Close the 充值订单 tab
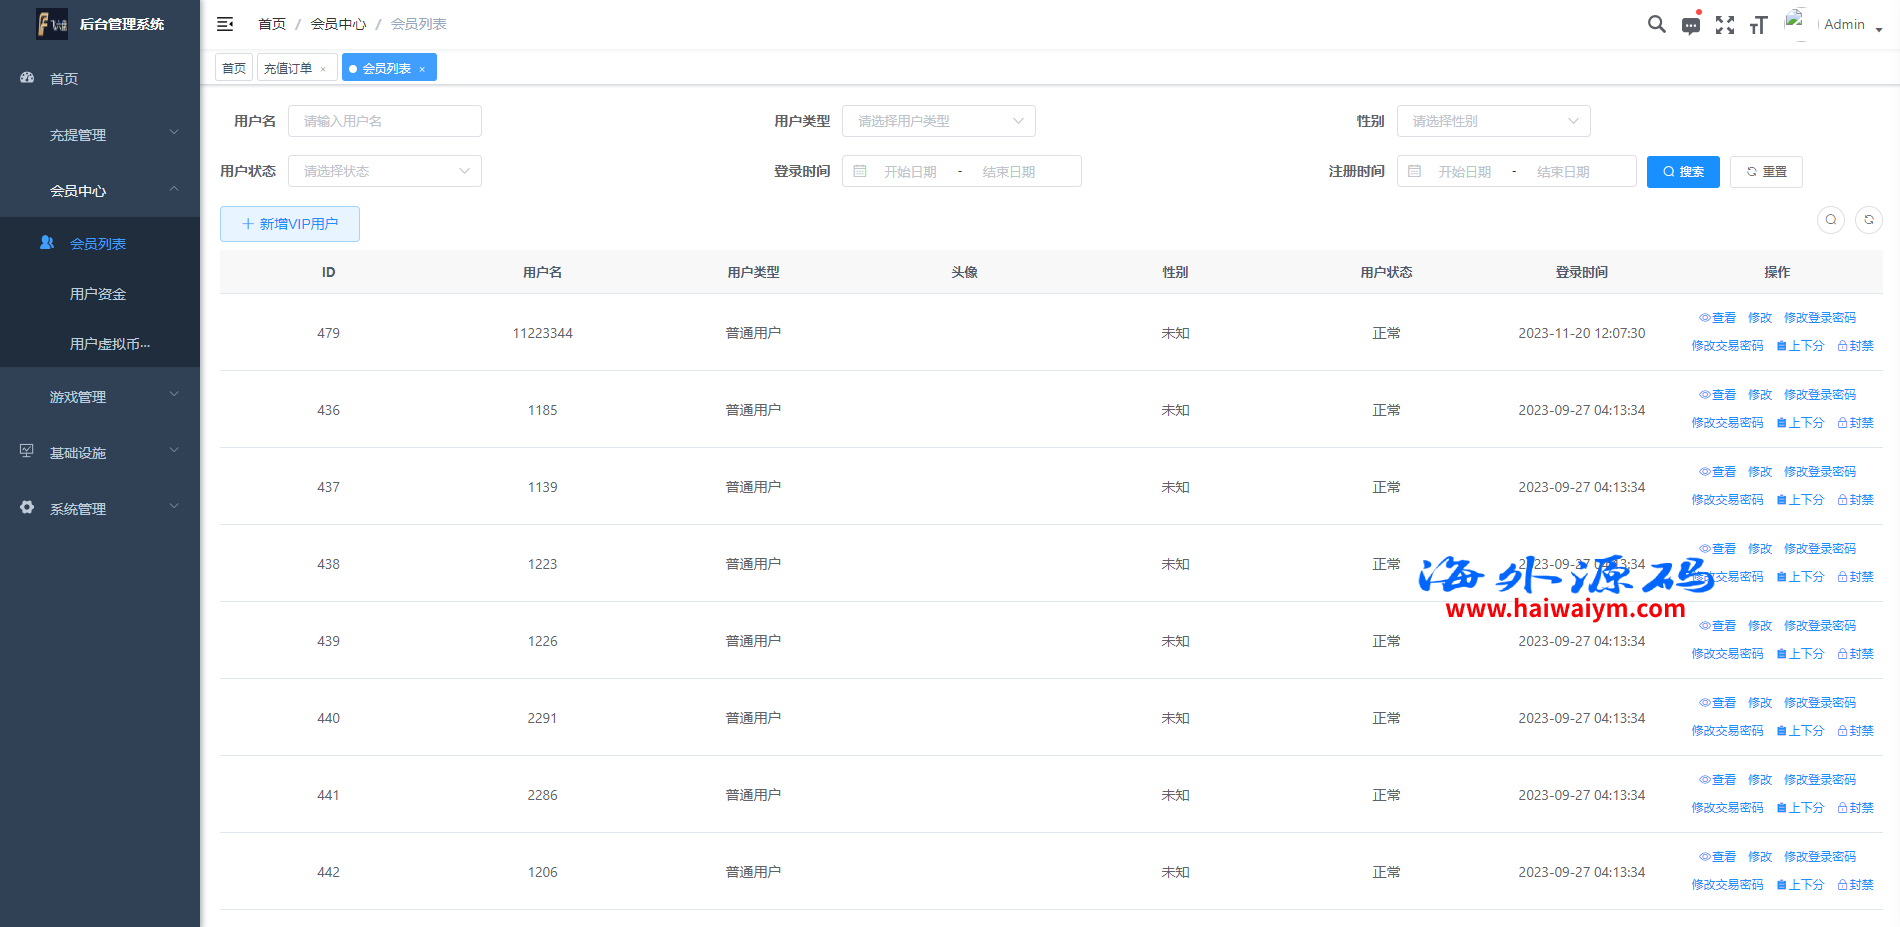This screenshot has height=927, width=1900. [x=323, y=69]
